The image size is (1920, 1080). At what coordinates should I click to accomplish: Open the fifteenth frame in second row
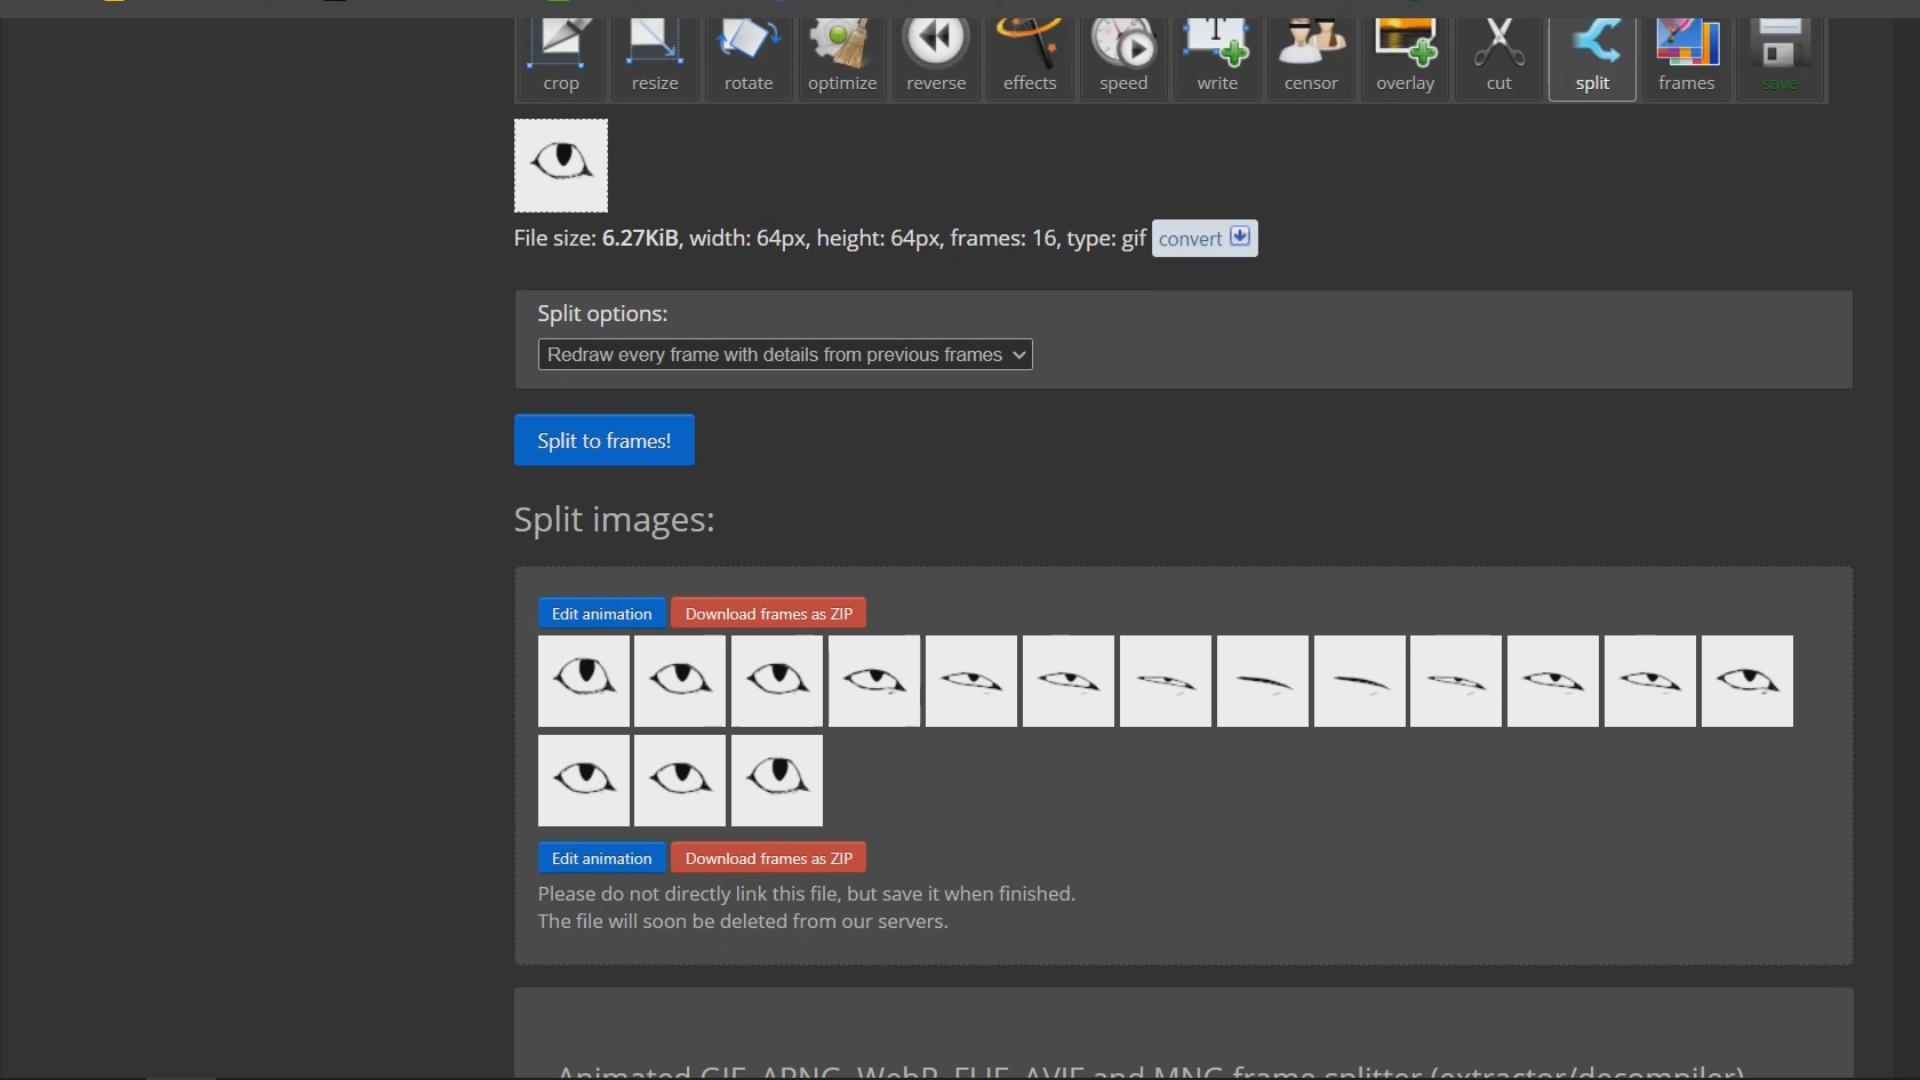click(680, 781)
